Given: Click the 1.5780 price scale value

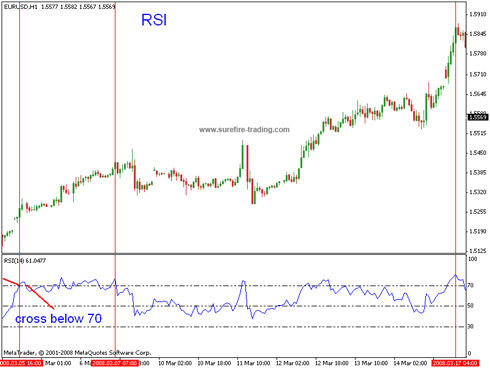Looking at the screenshot, I should tap(478, 54).
